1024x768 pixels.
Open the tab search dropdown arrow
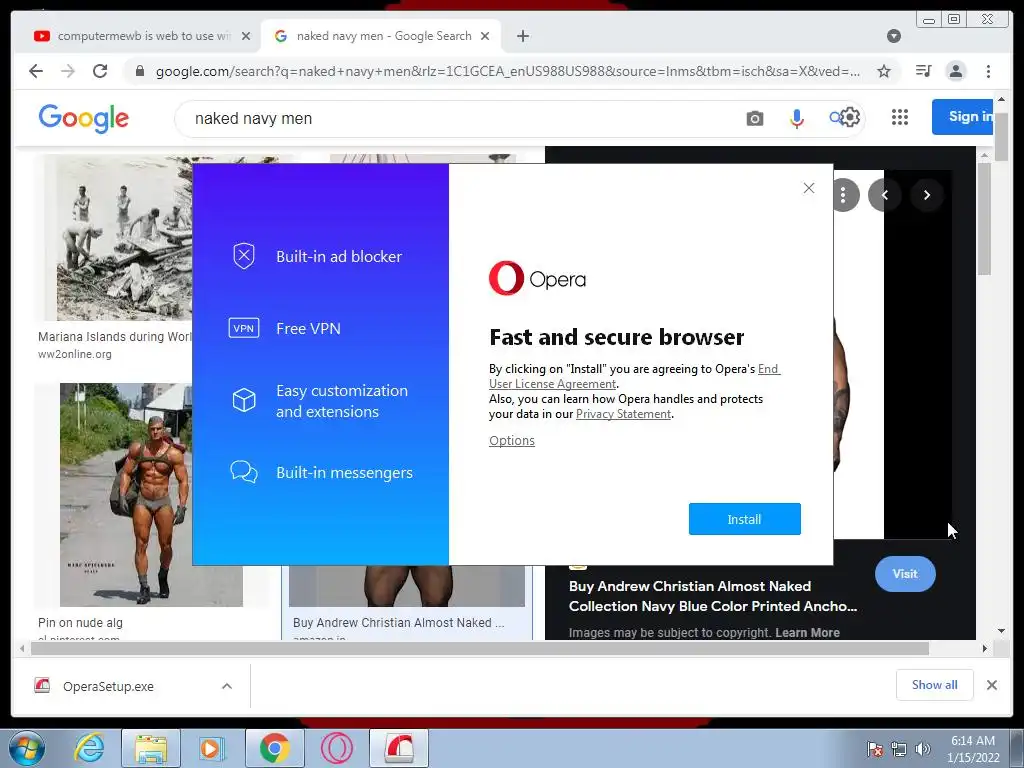(894, 36)
